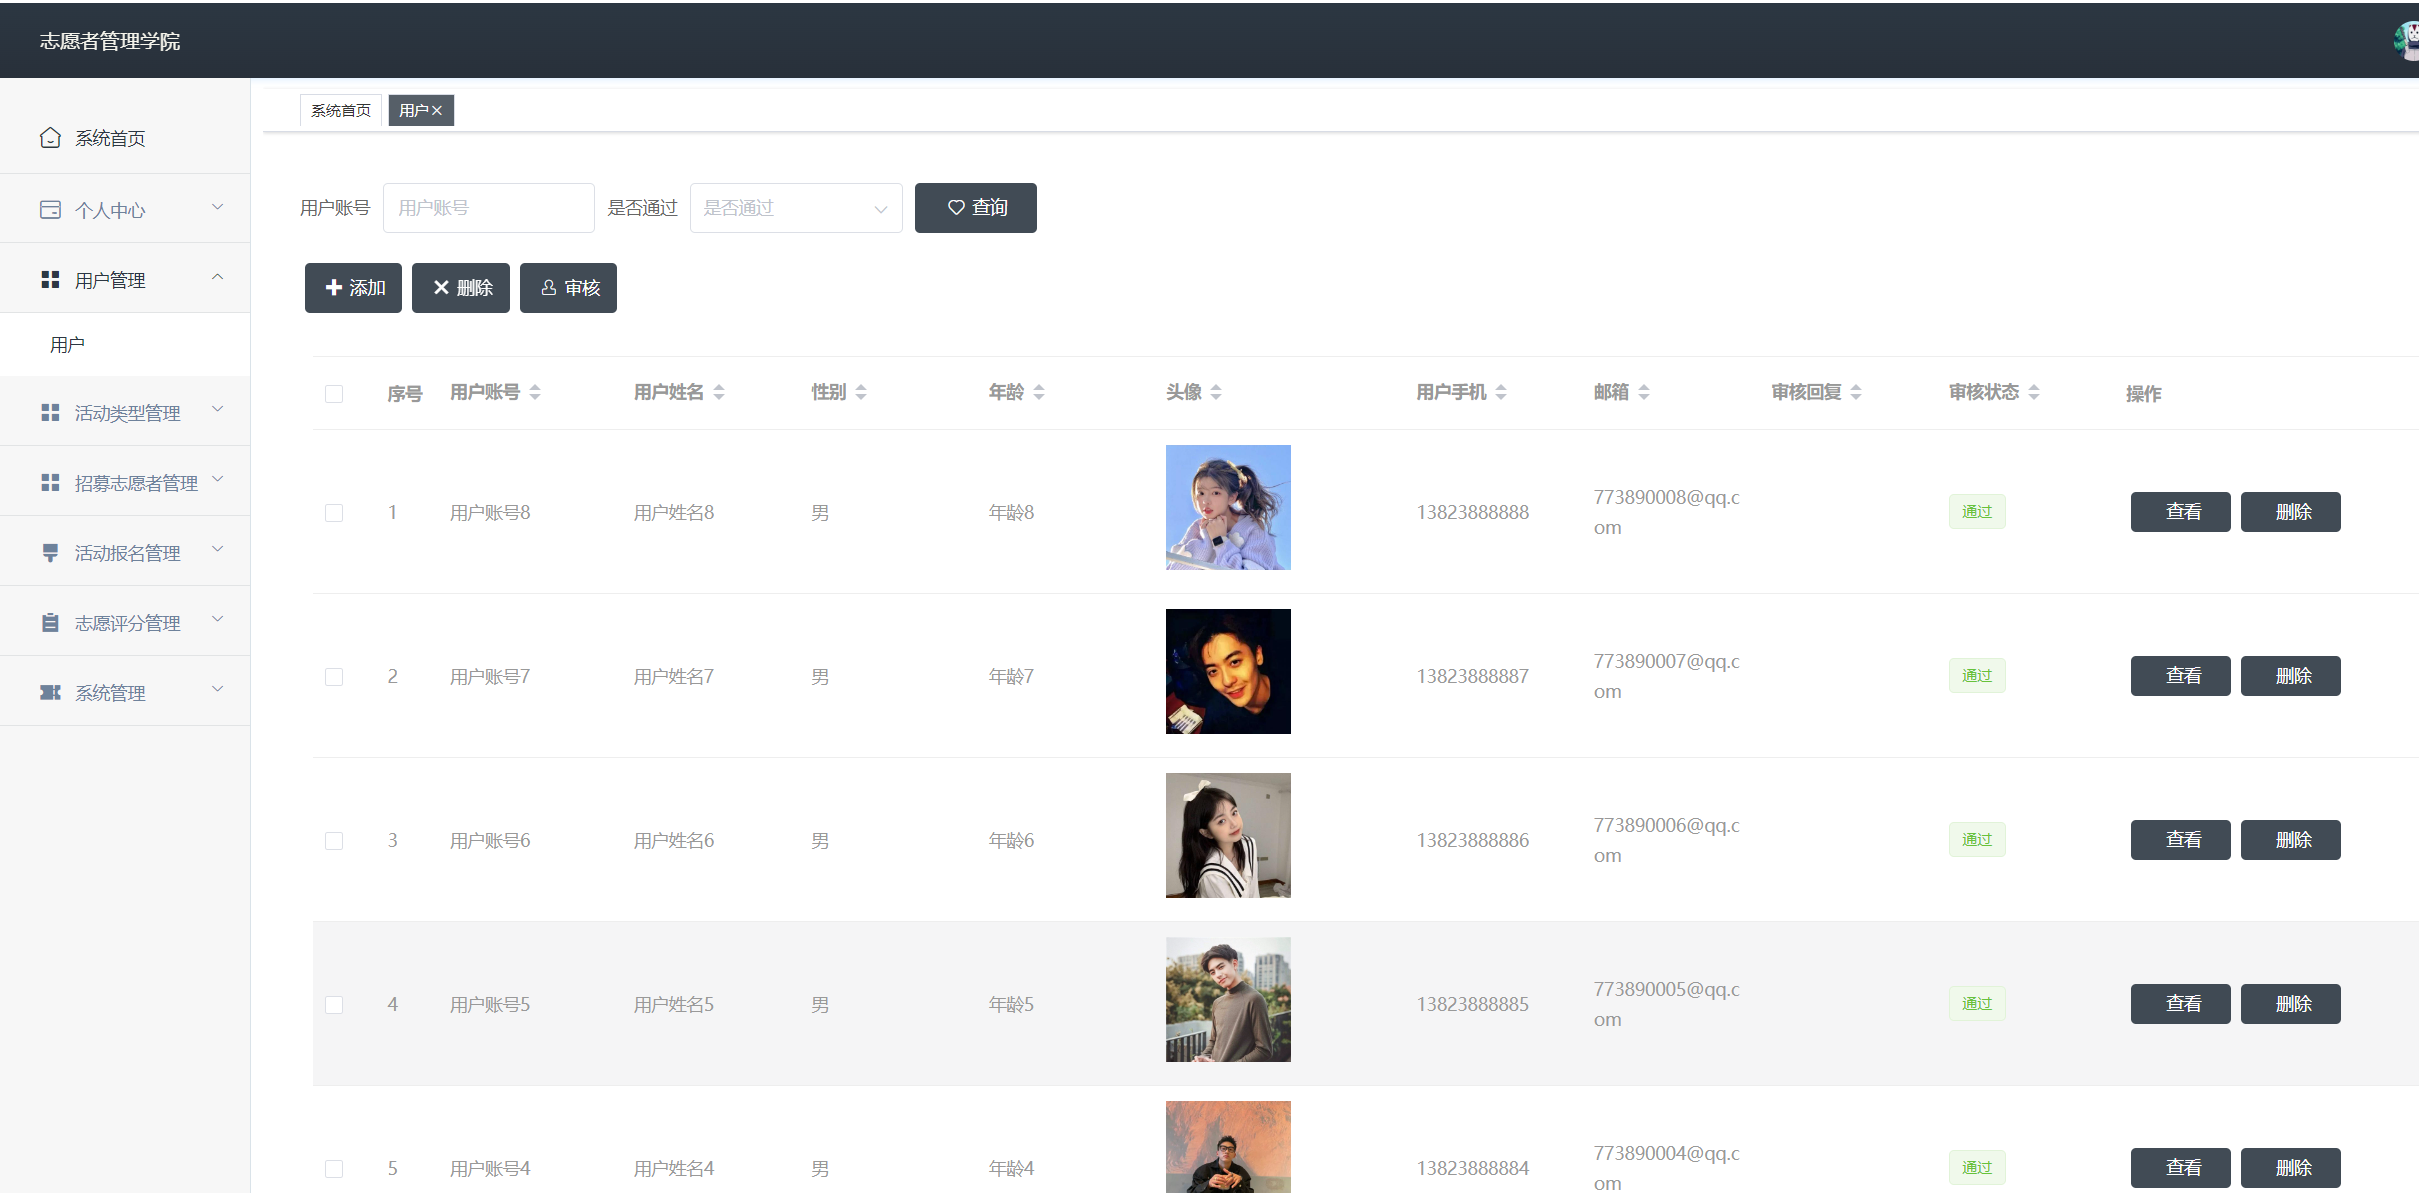Sort the table by 年龄 column arrows
This screenshot has width=2419, height=1193.
[x=1039, y=392]
